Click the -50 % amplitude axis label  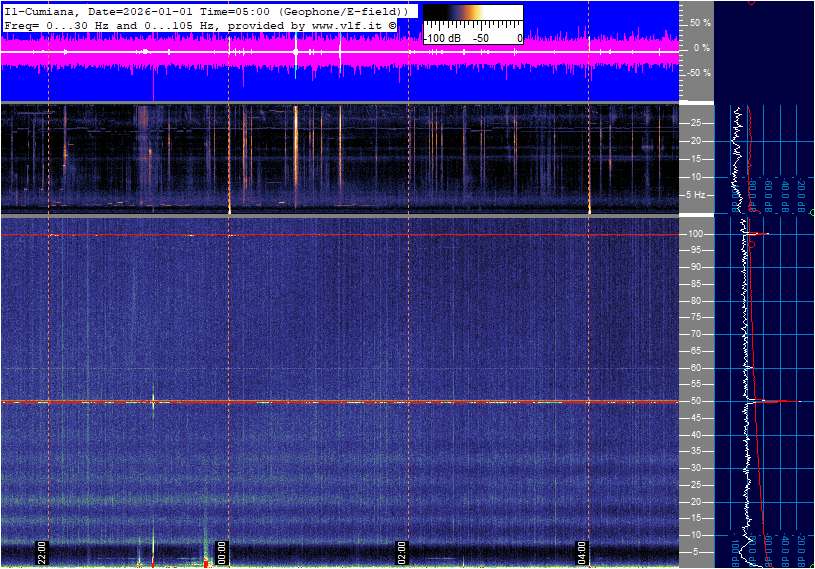point(698,73)
